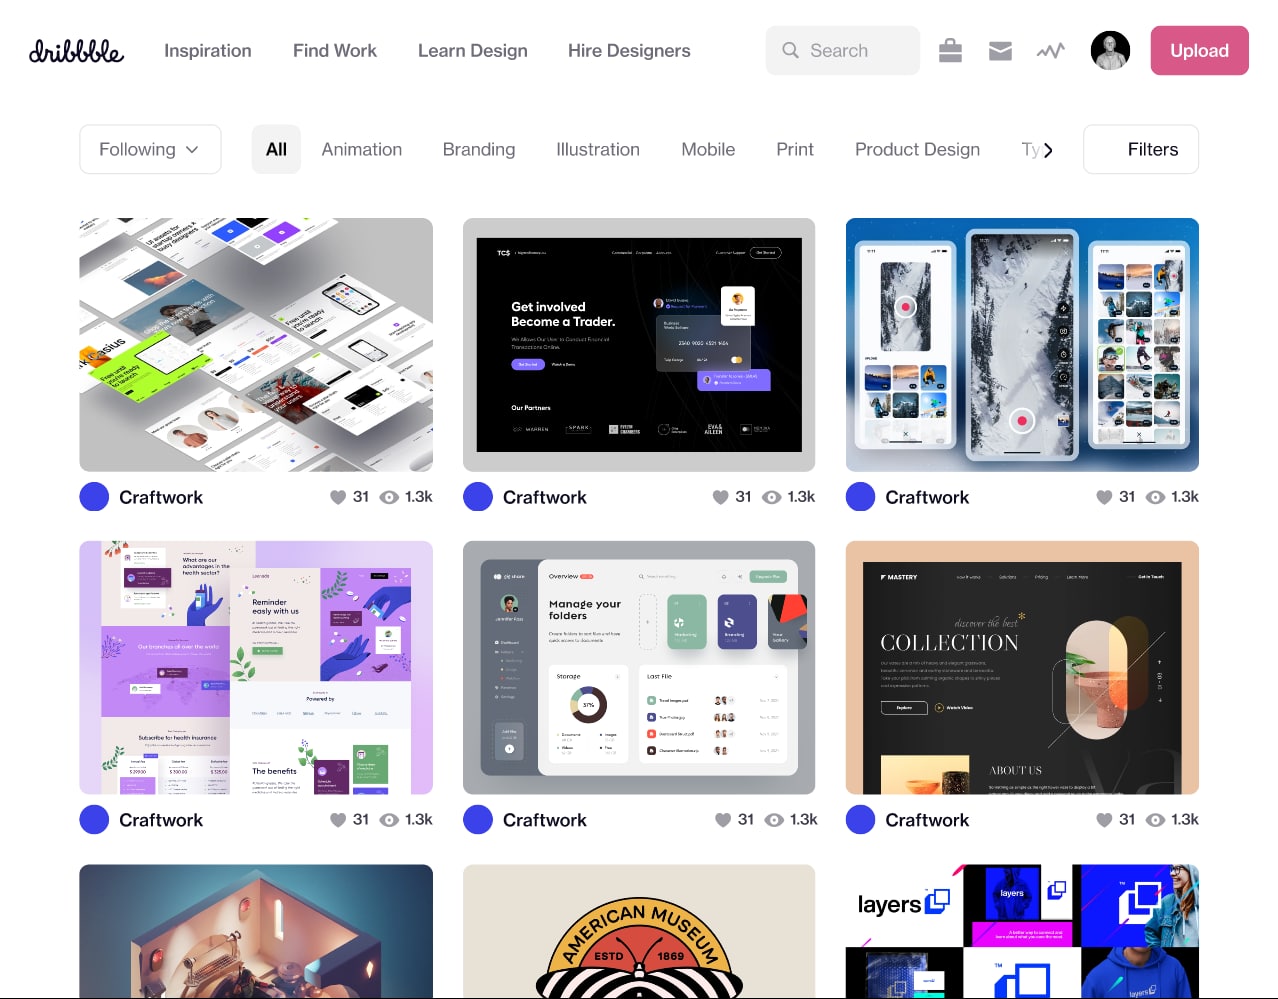
Task: Open the envelope messages icon
Action: point(1000,50)
